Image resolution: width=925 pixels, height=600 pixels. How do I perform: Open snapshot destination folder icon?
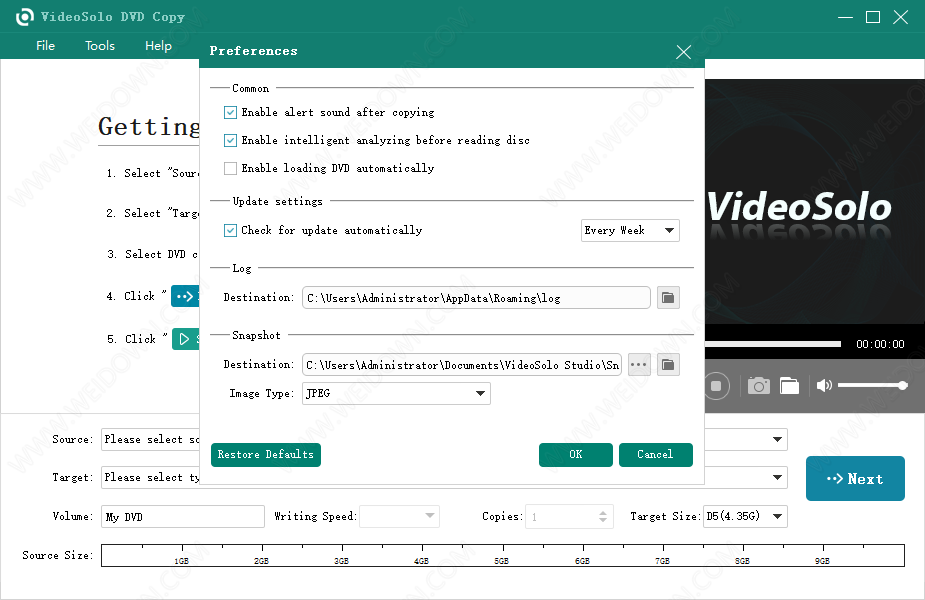coord(668,365)
